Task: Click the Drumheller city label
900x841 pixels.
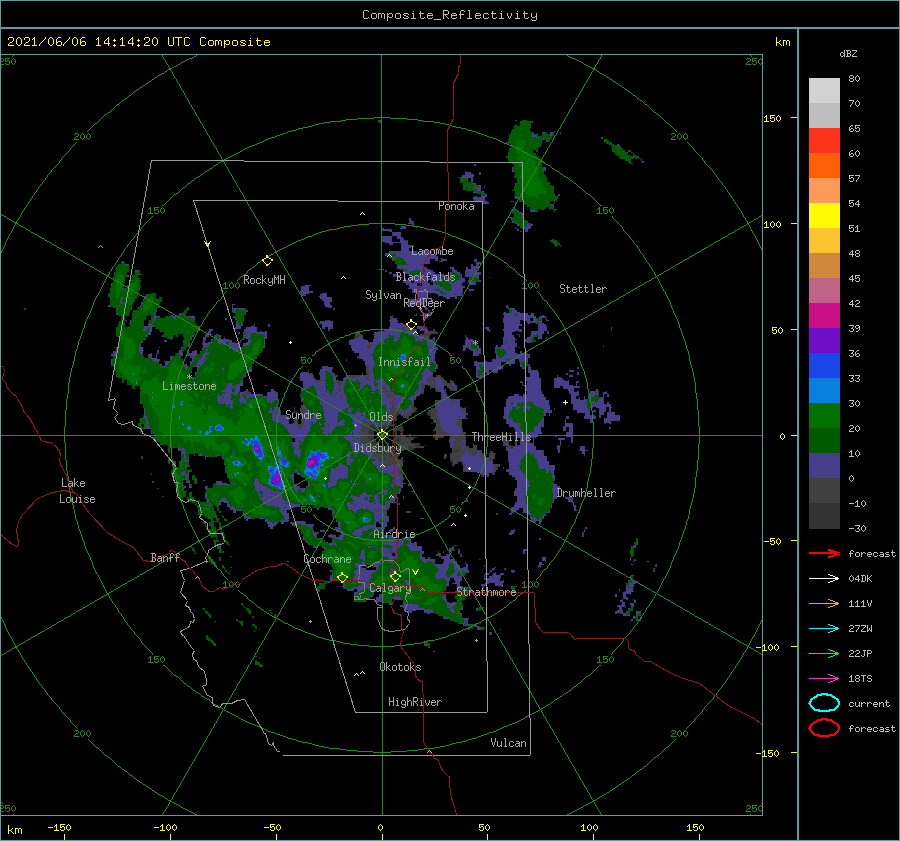Action: coord(586,493)
